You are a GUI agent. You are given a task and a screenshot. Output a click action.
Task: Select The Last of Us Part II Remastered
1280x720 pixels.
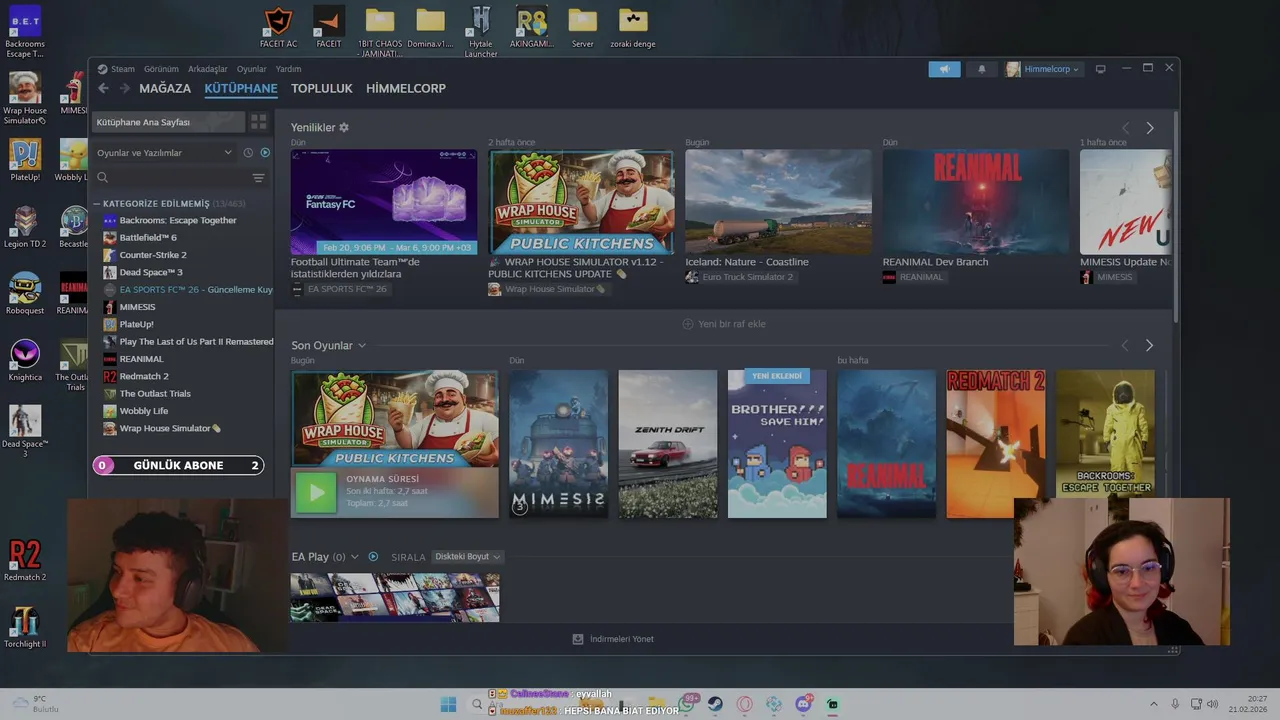pyautogui.click(x=188, y=341)
